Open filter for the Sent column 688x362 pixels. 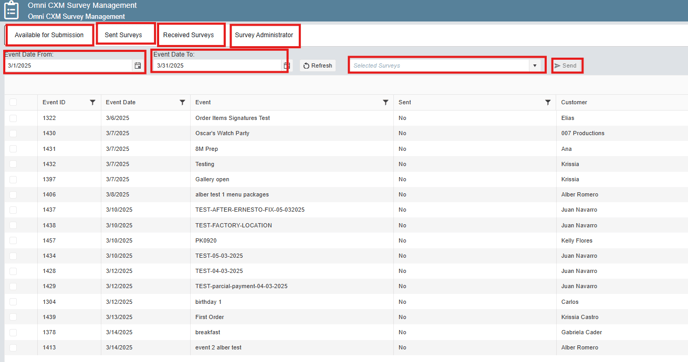click(548, 102)
